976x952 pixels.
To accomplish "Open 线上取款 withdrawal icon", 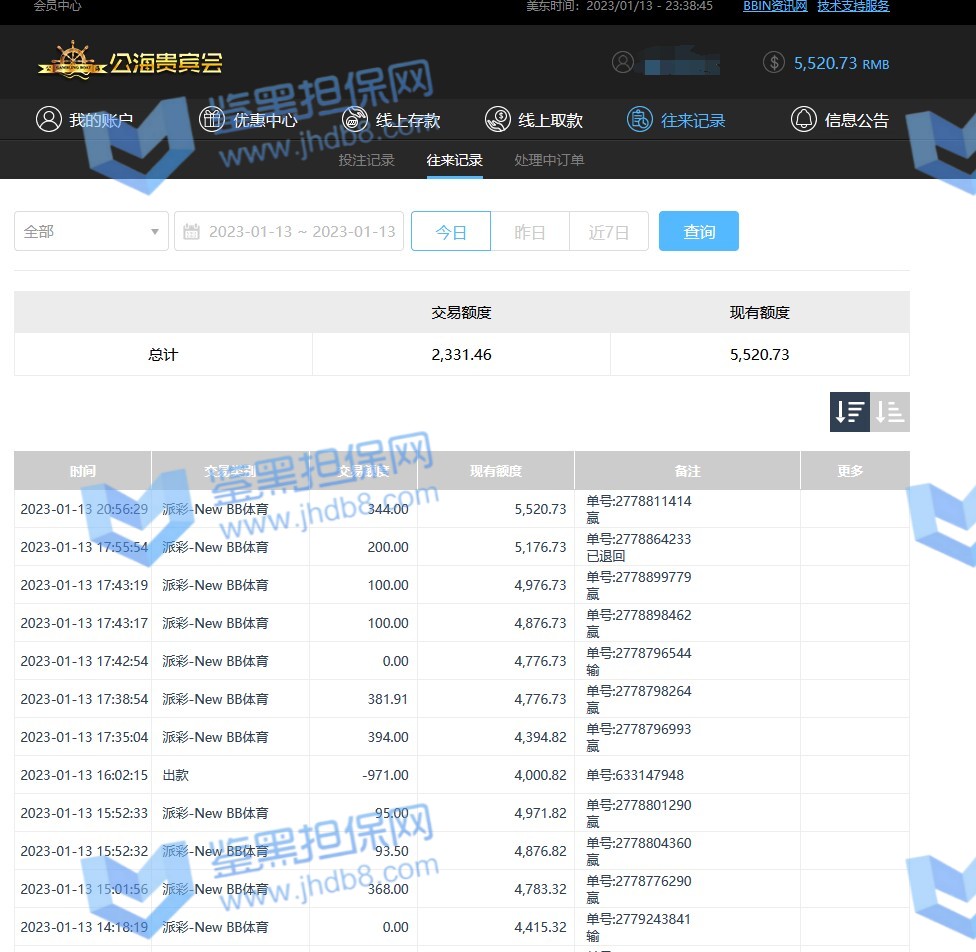I will [x=498, y=119].
